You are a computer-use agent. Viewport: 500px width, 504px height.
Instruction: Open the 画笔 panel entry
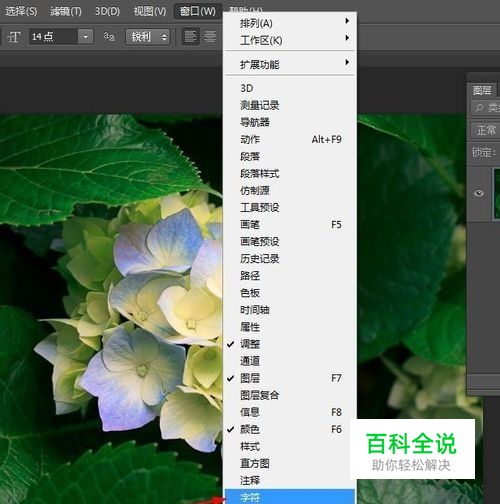(290, 225)
